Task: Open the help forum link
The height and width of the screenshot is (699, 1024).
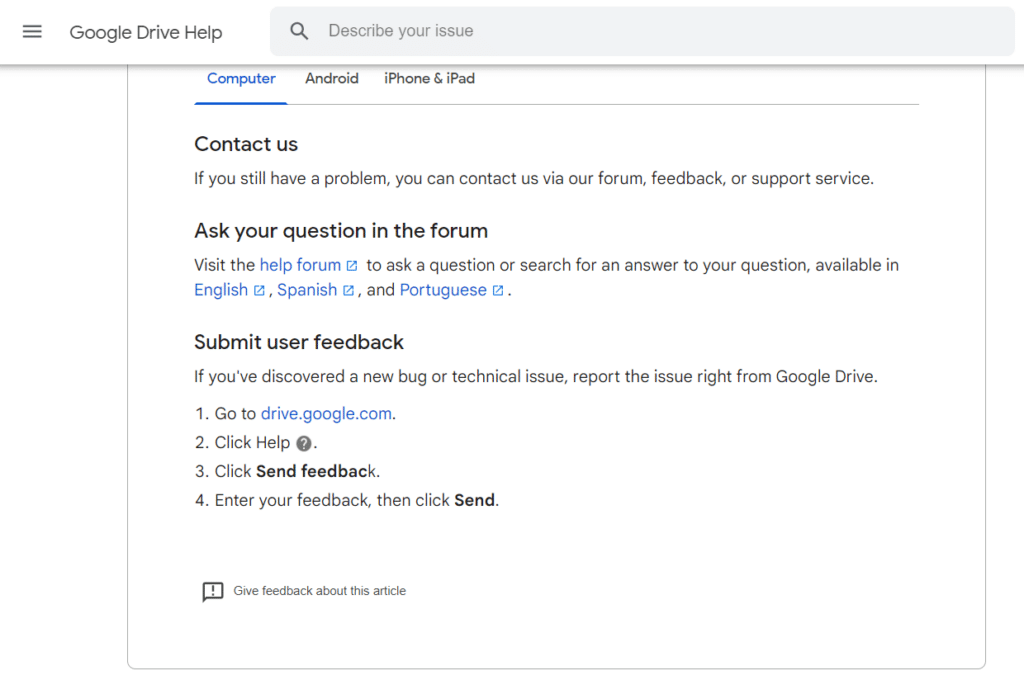Action: (x=300, y=265)
